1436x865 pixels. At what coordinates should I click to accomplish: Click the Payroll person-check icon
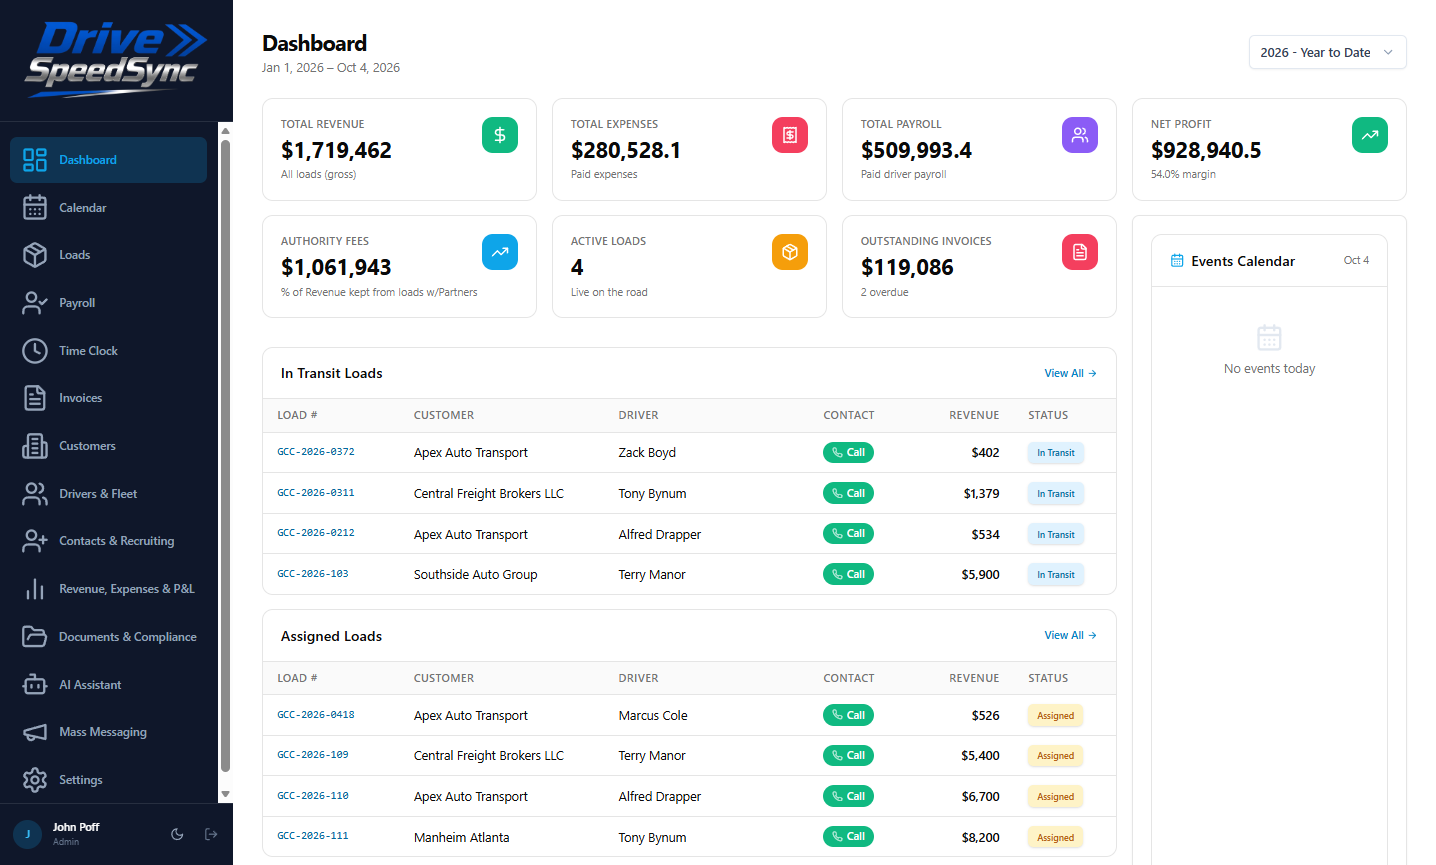(x=35, y=303)
